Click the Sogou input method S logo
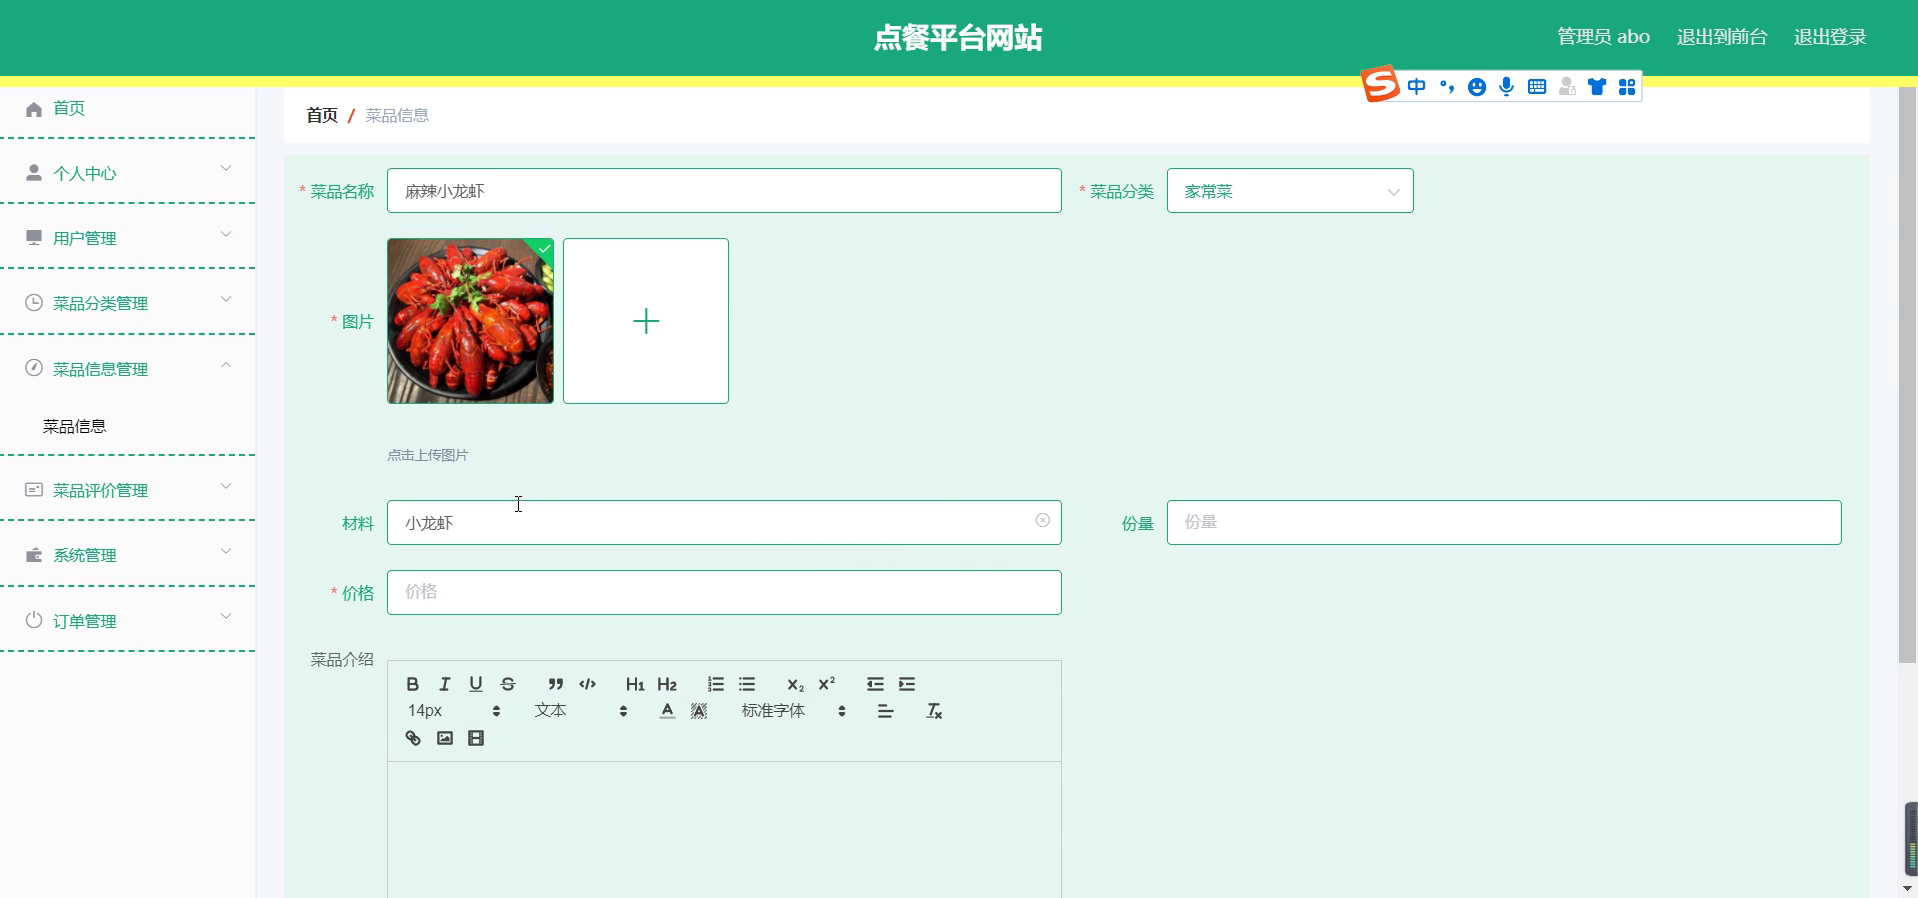This screenshot has height=898, width=1918. [1380, 84]
